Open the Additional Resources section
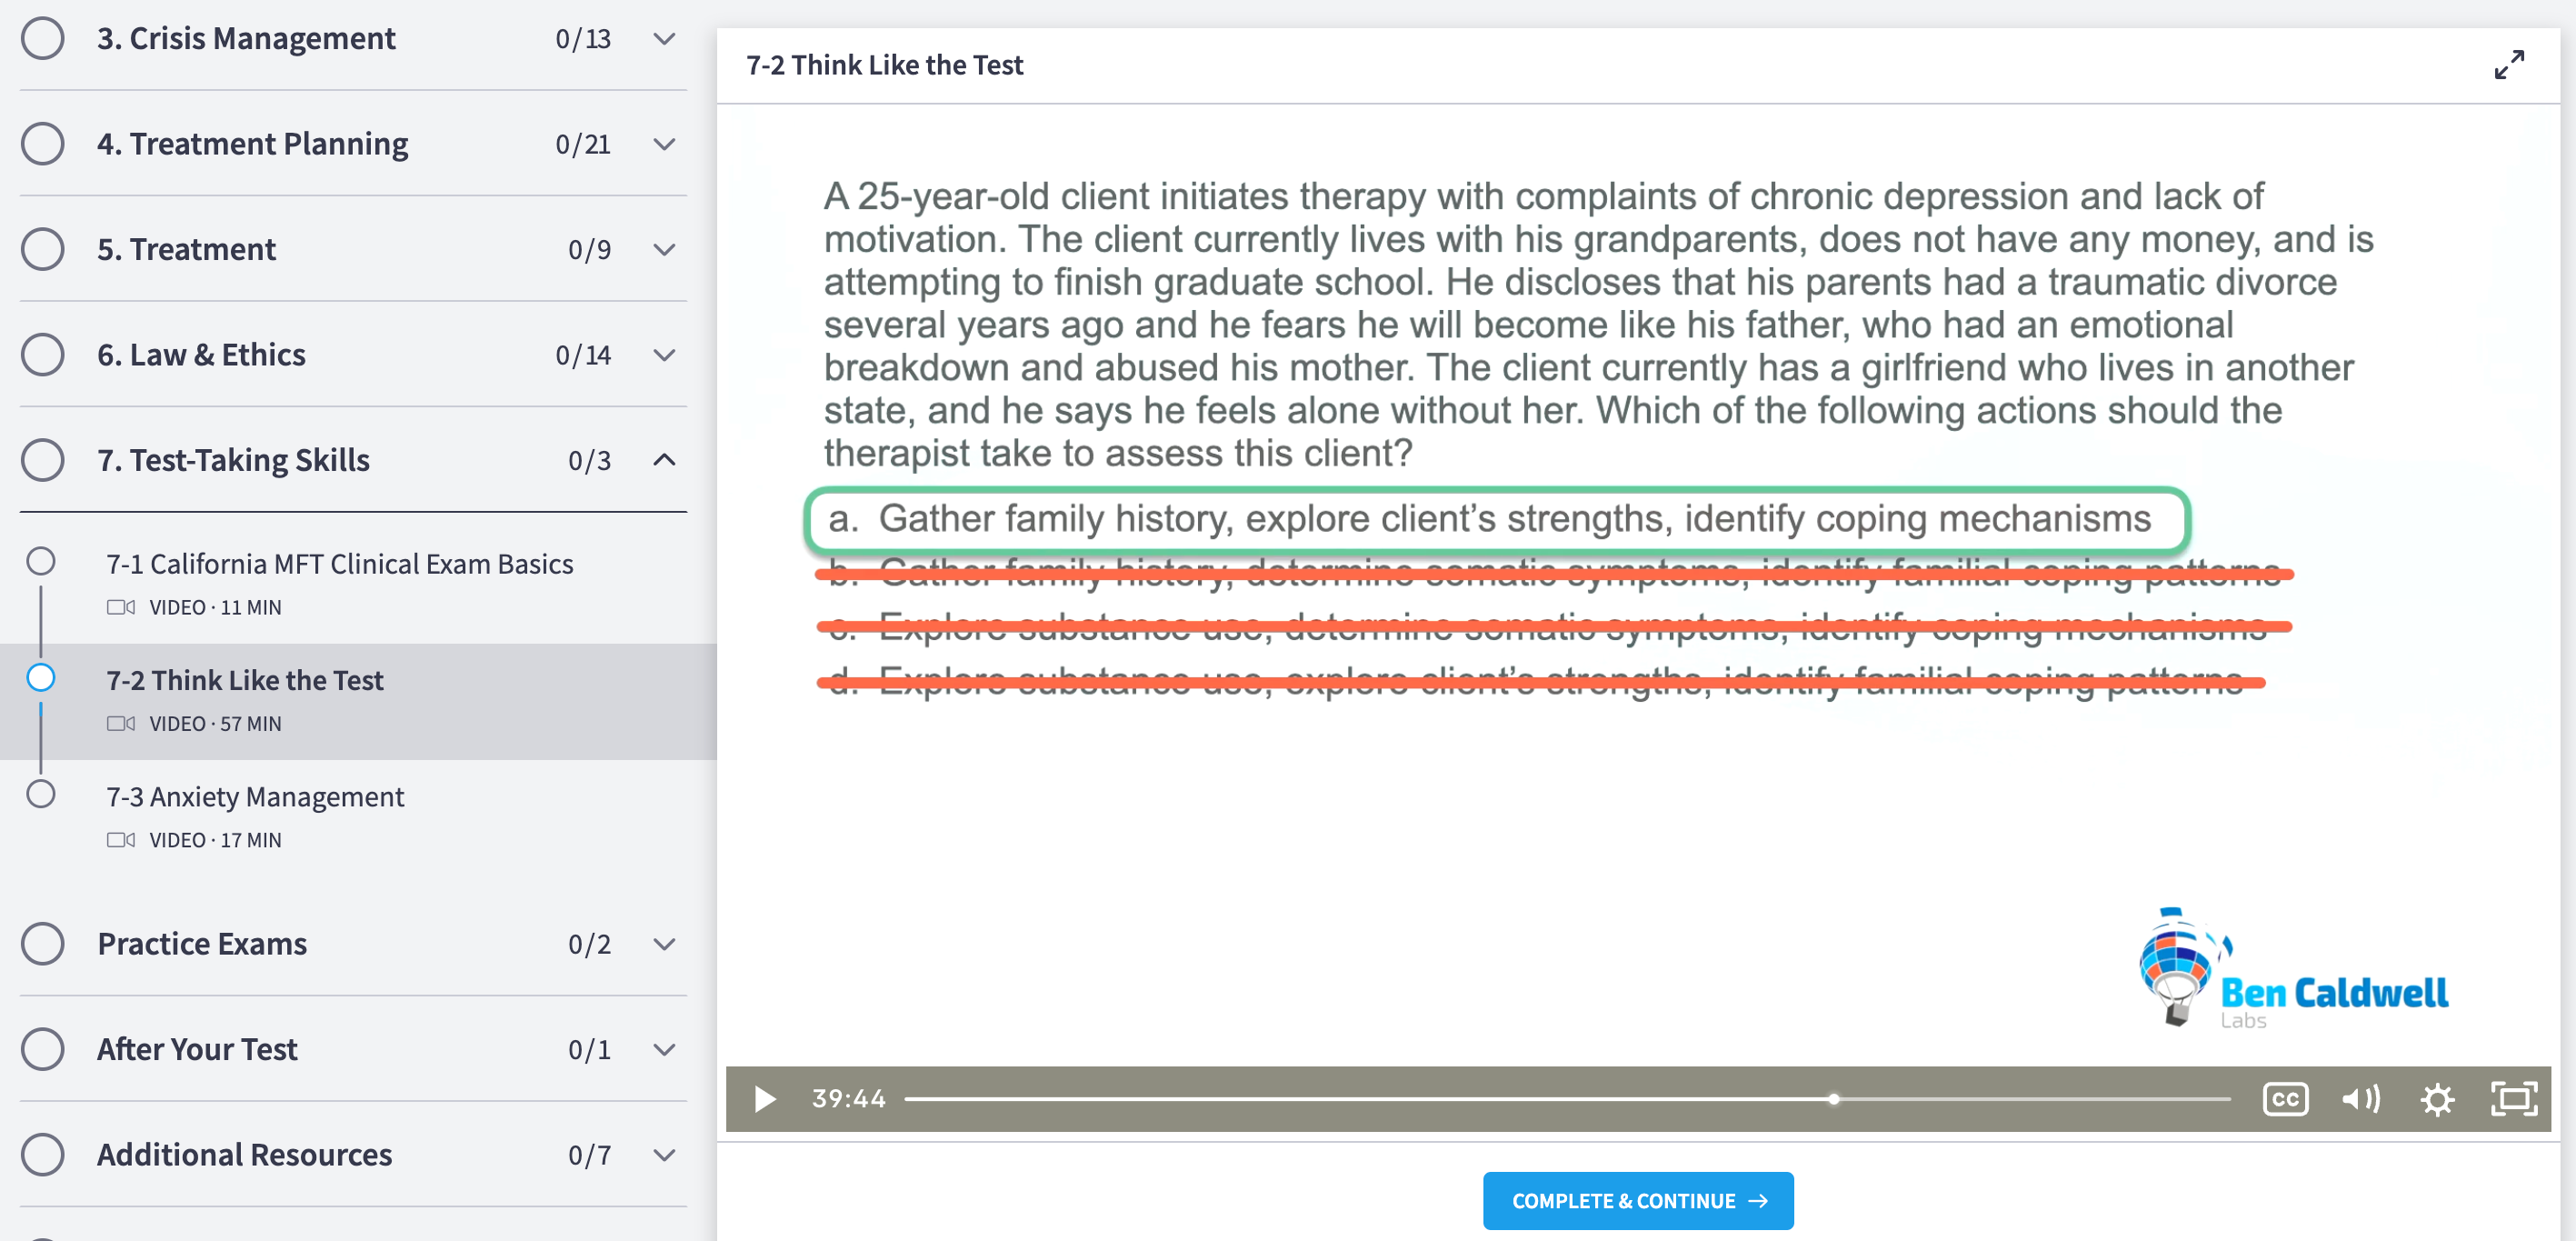The height and width of the screenshot is (1241, 2576). tap(244, 1154)
